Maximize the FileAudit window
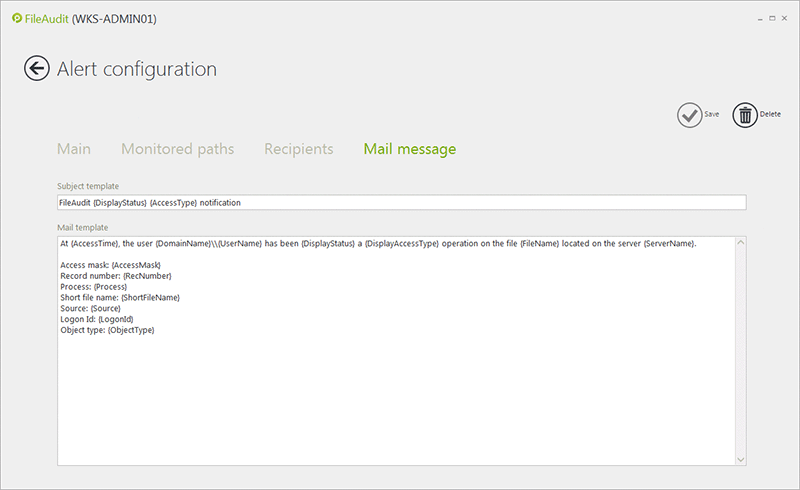 coord(771,18)
